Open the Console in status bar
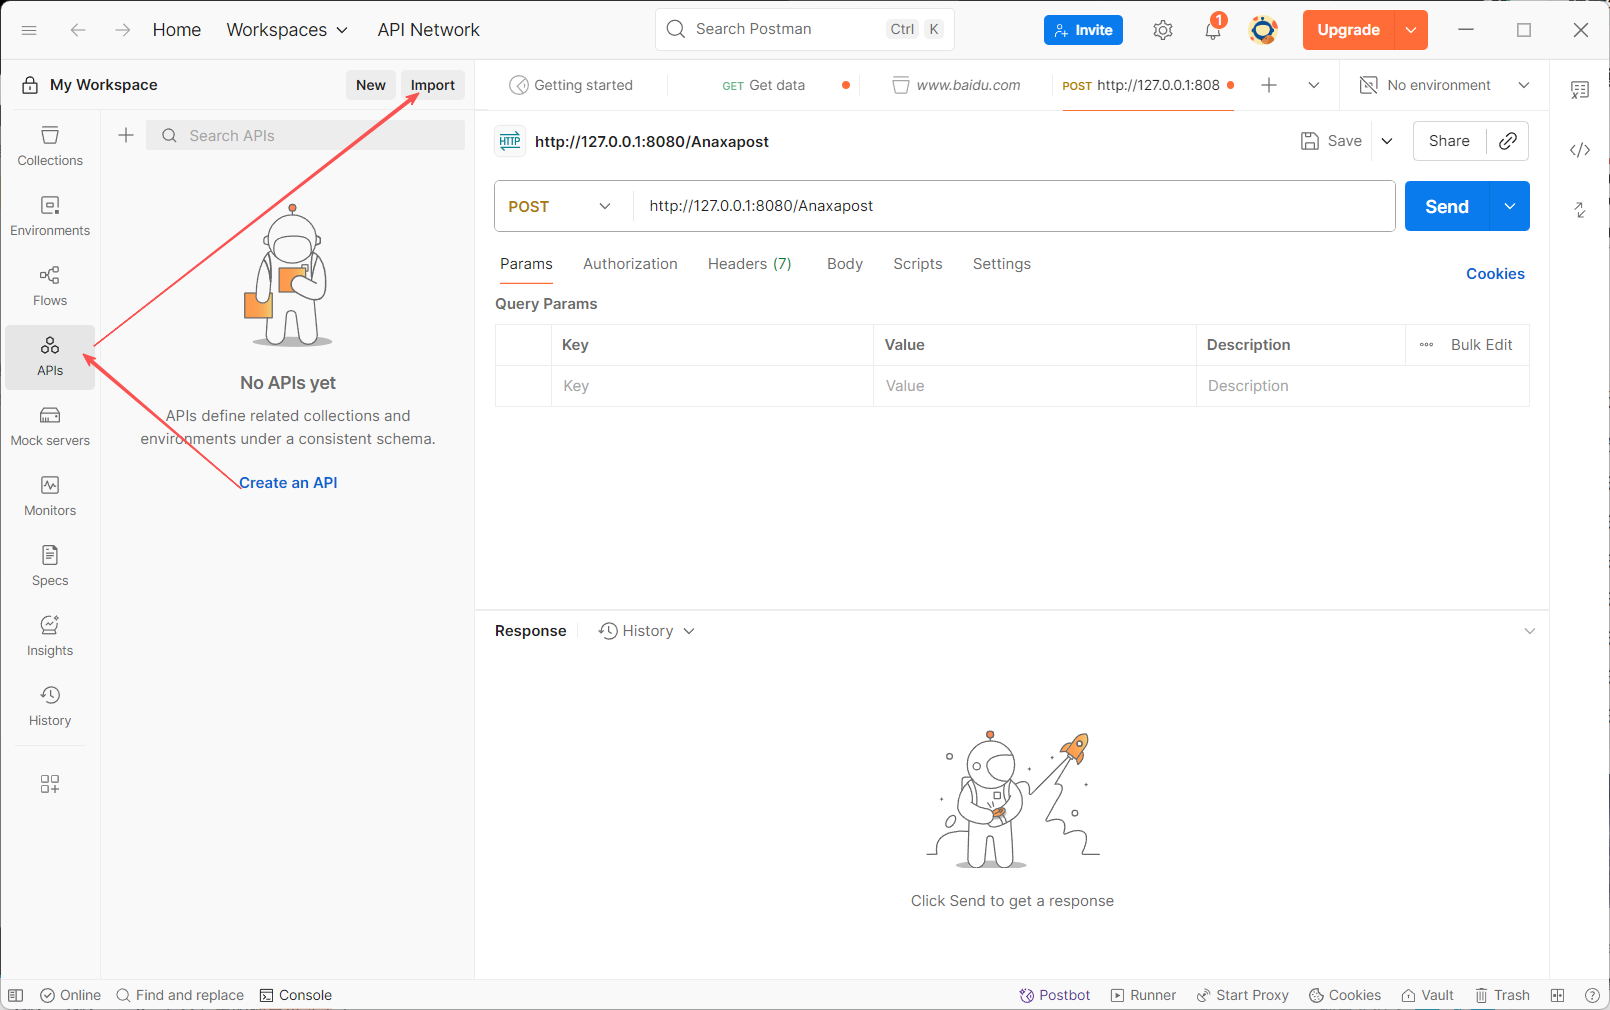 296,995
